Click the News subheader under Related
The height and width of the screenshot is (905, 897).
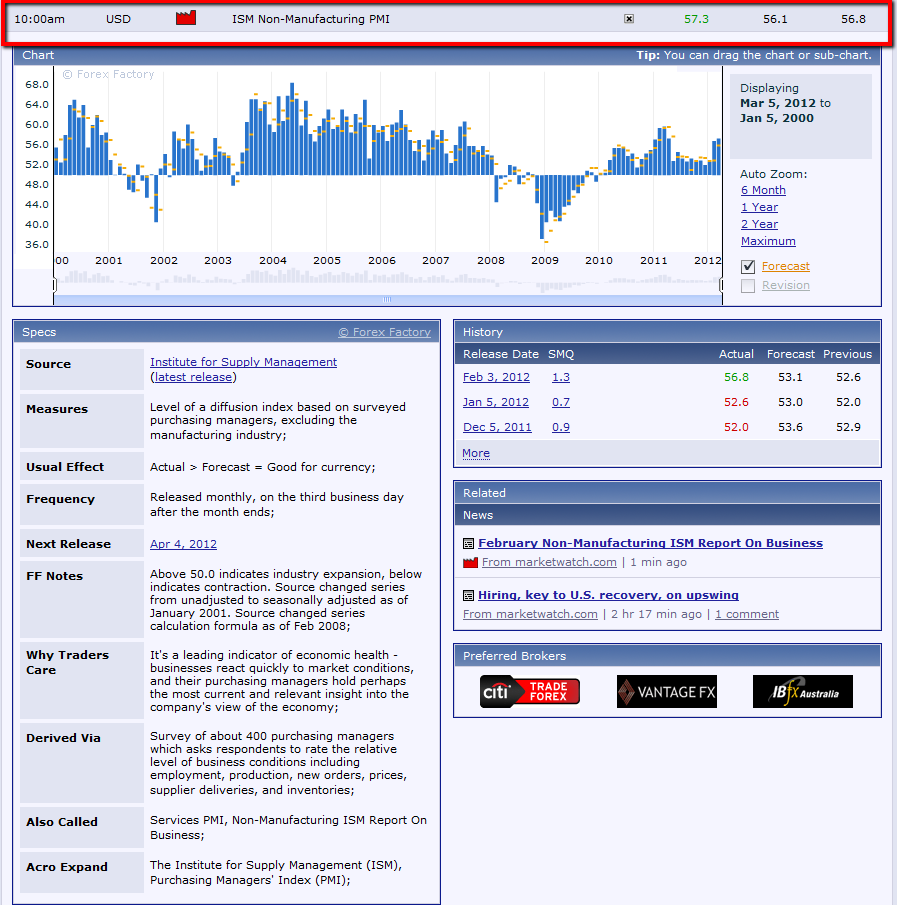(x=667, y=515)
